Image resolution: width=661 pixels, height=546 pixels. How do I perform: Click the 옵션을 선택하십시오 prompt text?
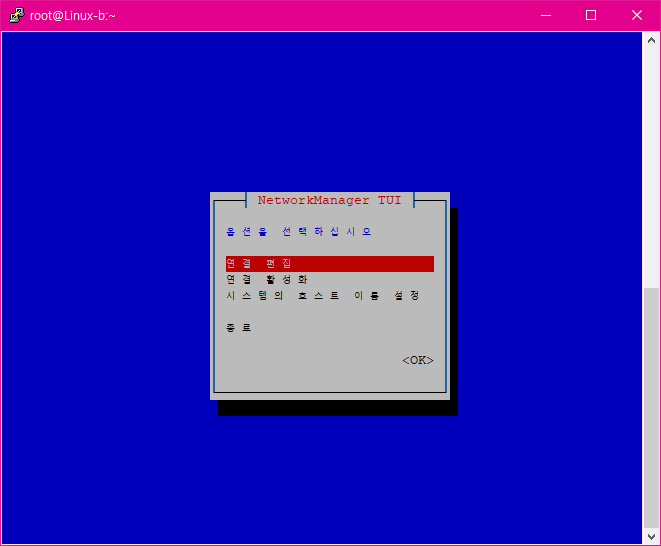click(298, 231)
